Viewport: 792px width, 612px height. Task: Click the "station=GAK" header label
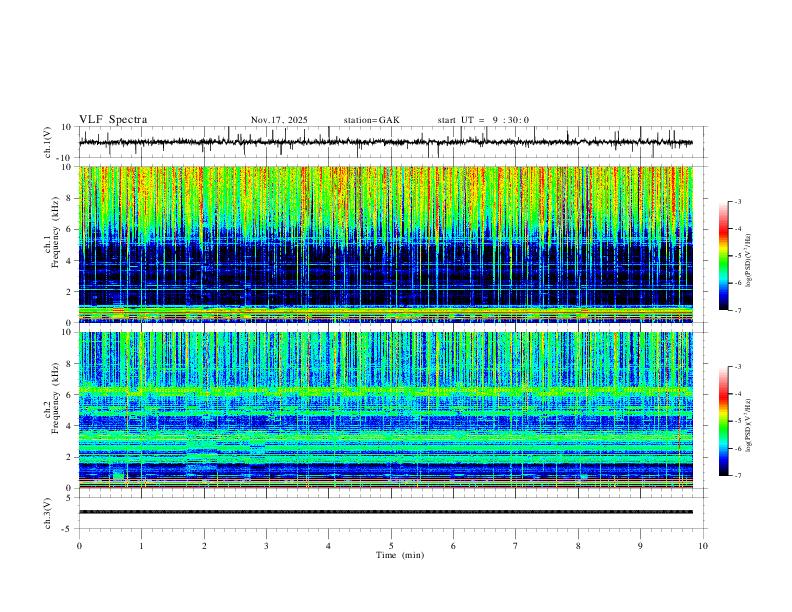point(371,120)
